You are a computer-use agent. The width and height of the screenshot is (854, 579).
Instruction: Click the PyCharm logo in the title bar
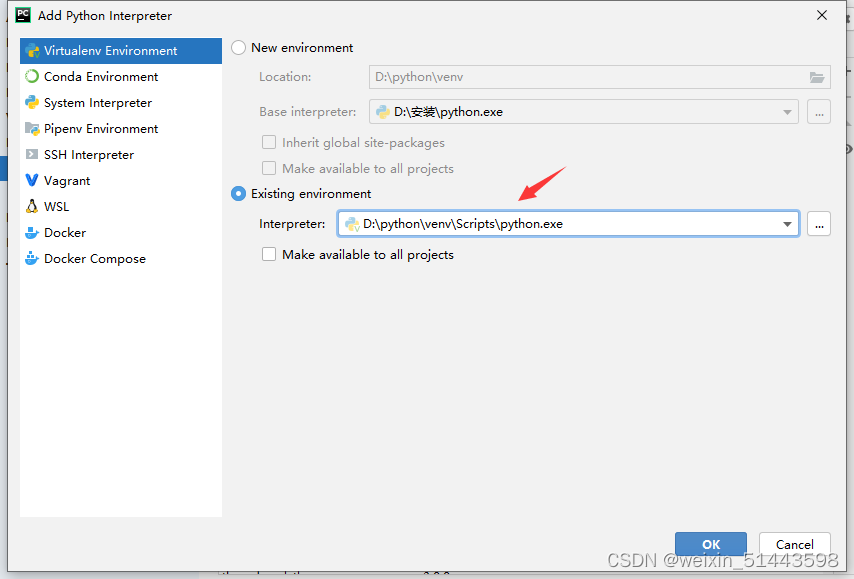[23, 15]
